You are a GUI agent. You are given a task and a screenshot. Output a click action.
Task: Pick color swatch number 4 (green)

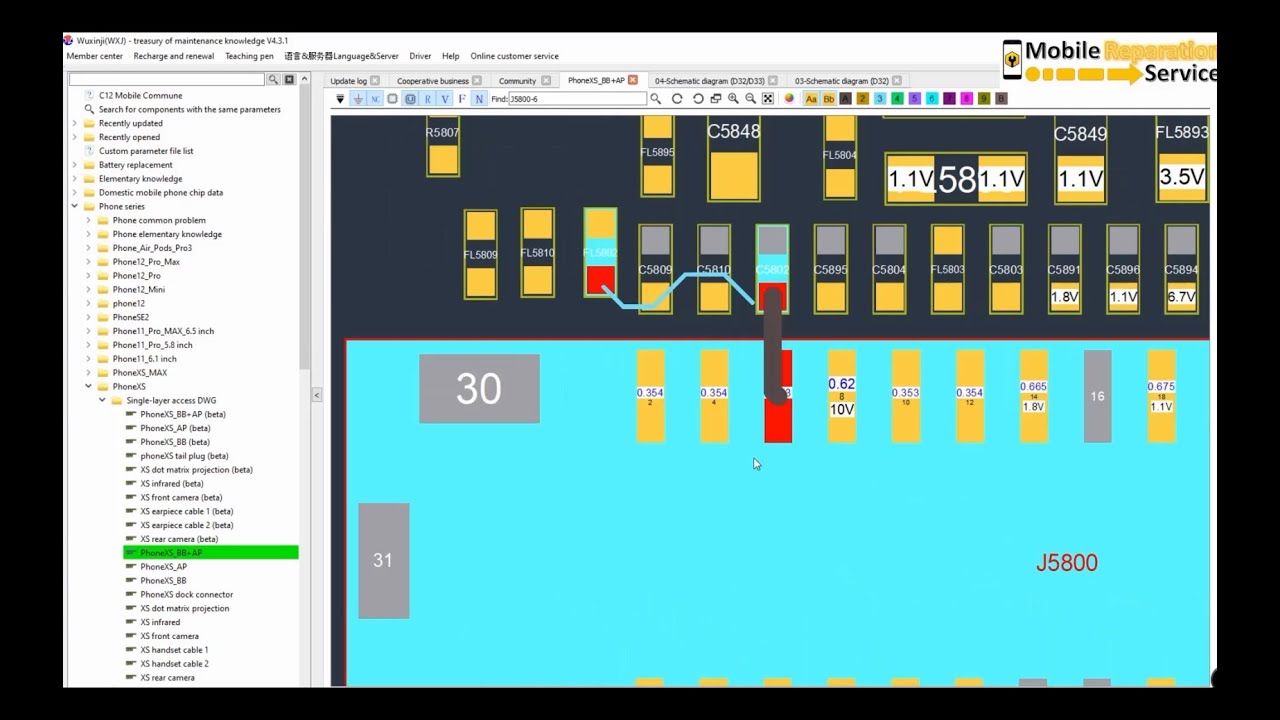pyautogui.click(x=898, y=99)
